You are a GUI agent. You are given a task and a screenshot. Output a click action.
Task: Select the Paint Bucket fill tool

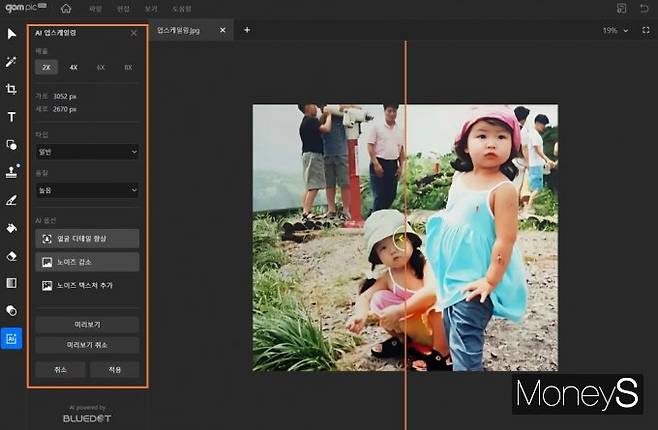(x=12, y=228)
